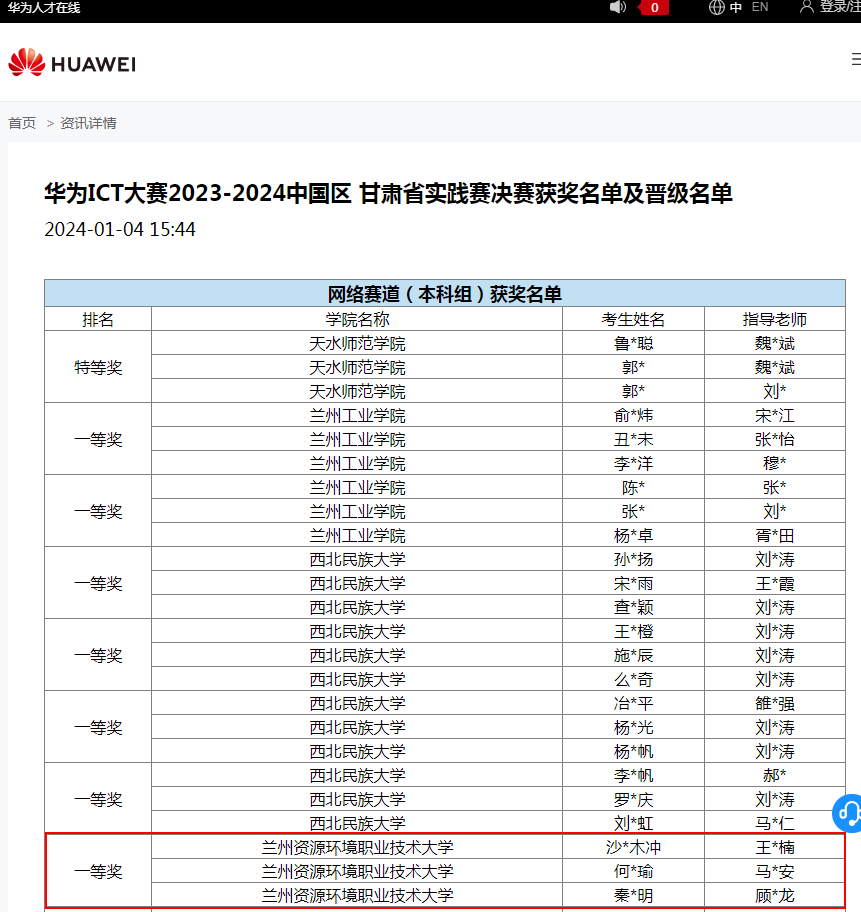861x912 pixels.
Task: Click the user account icon
Action: click(x=807, y=6)
